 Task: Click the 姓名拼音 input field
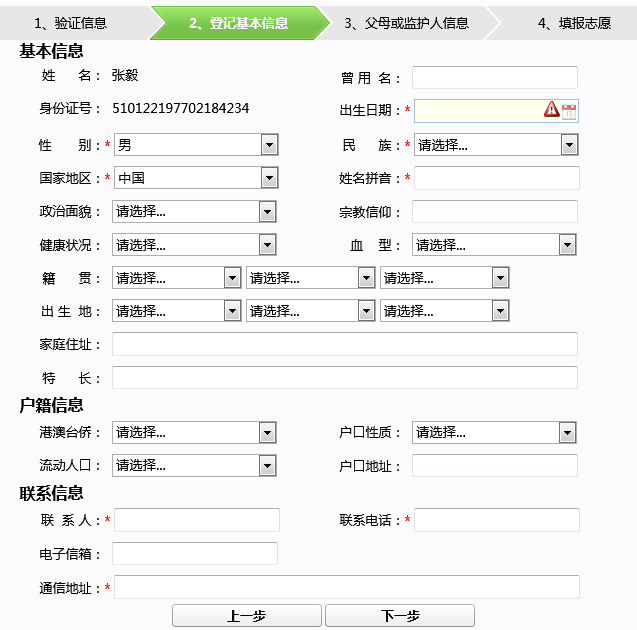click(496, 178)
